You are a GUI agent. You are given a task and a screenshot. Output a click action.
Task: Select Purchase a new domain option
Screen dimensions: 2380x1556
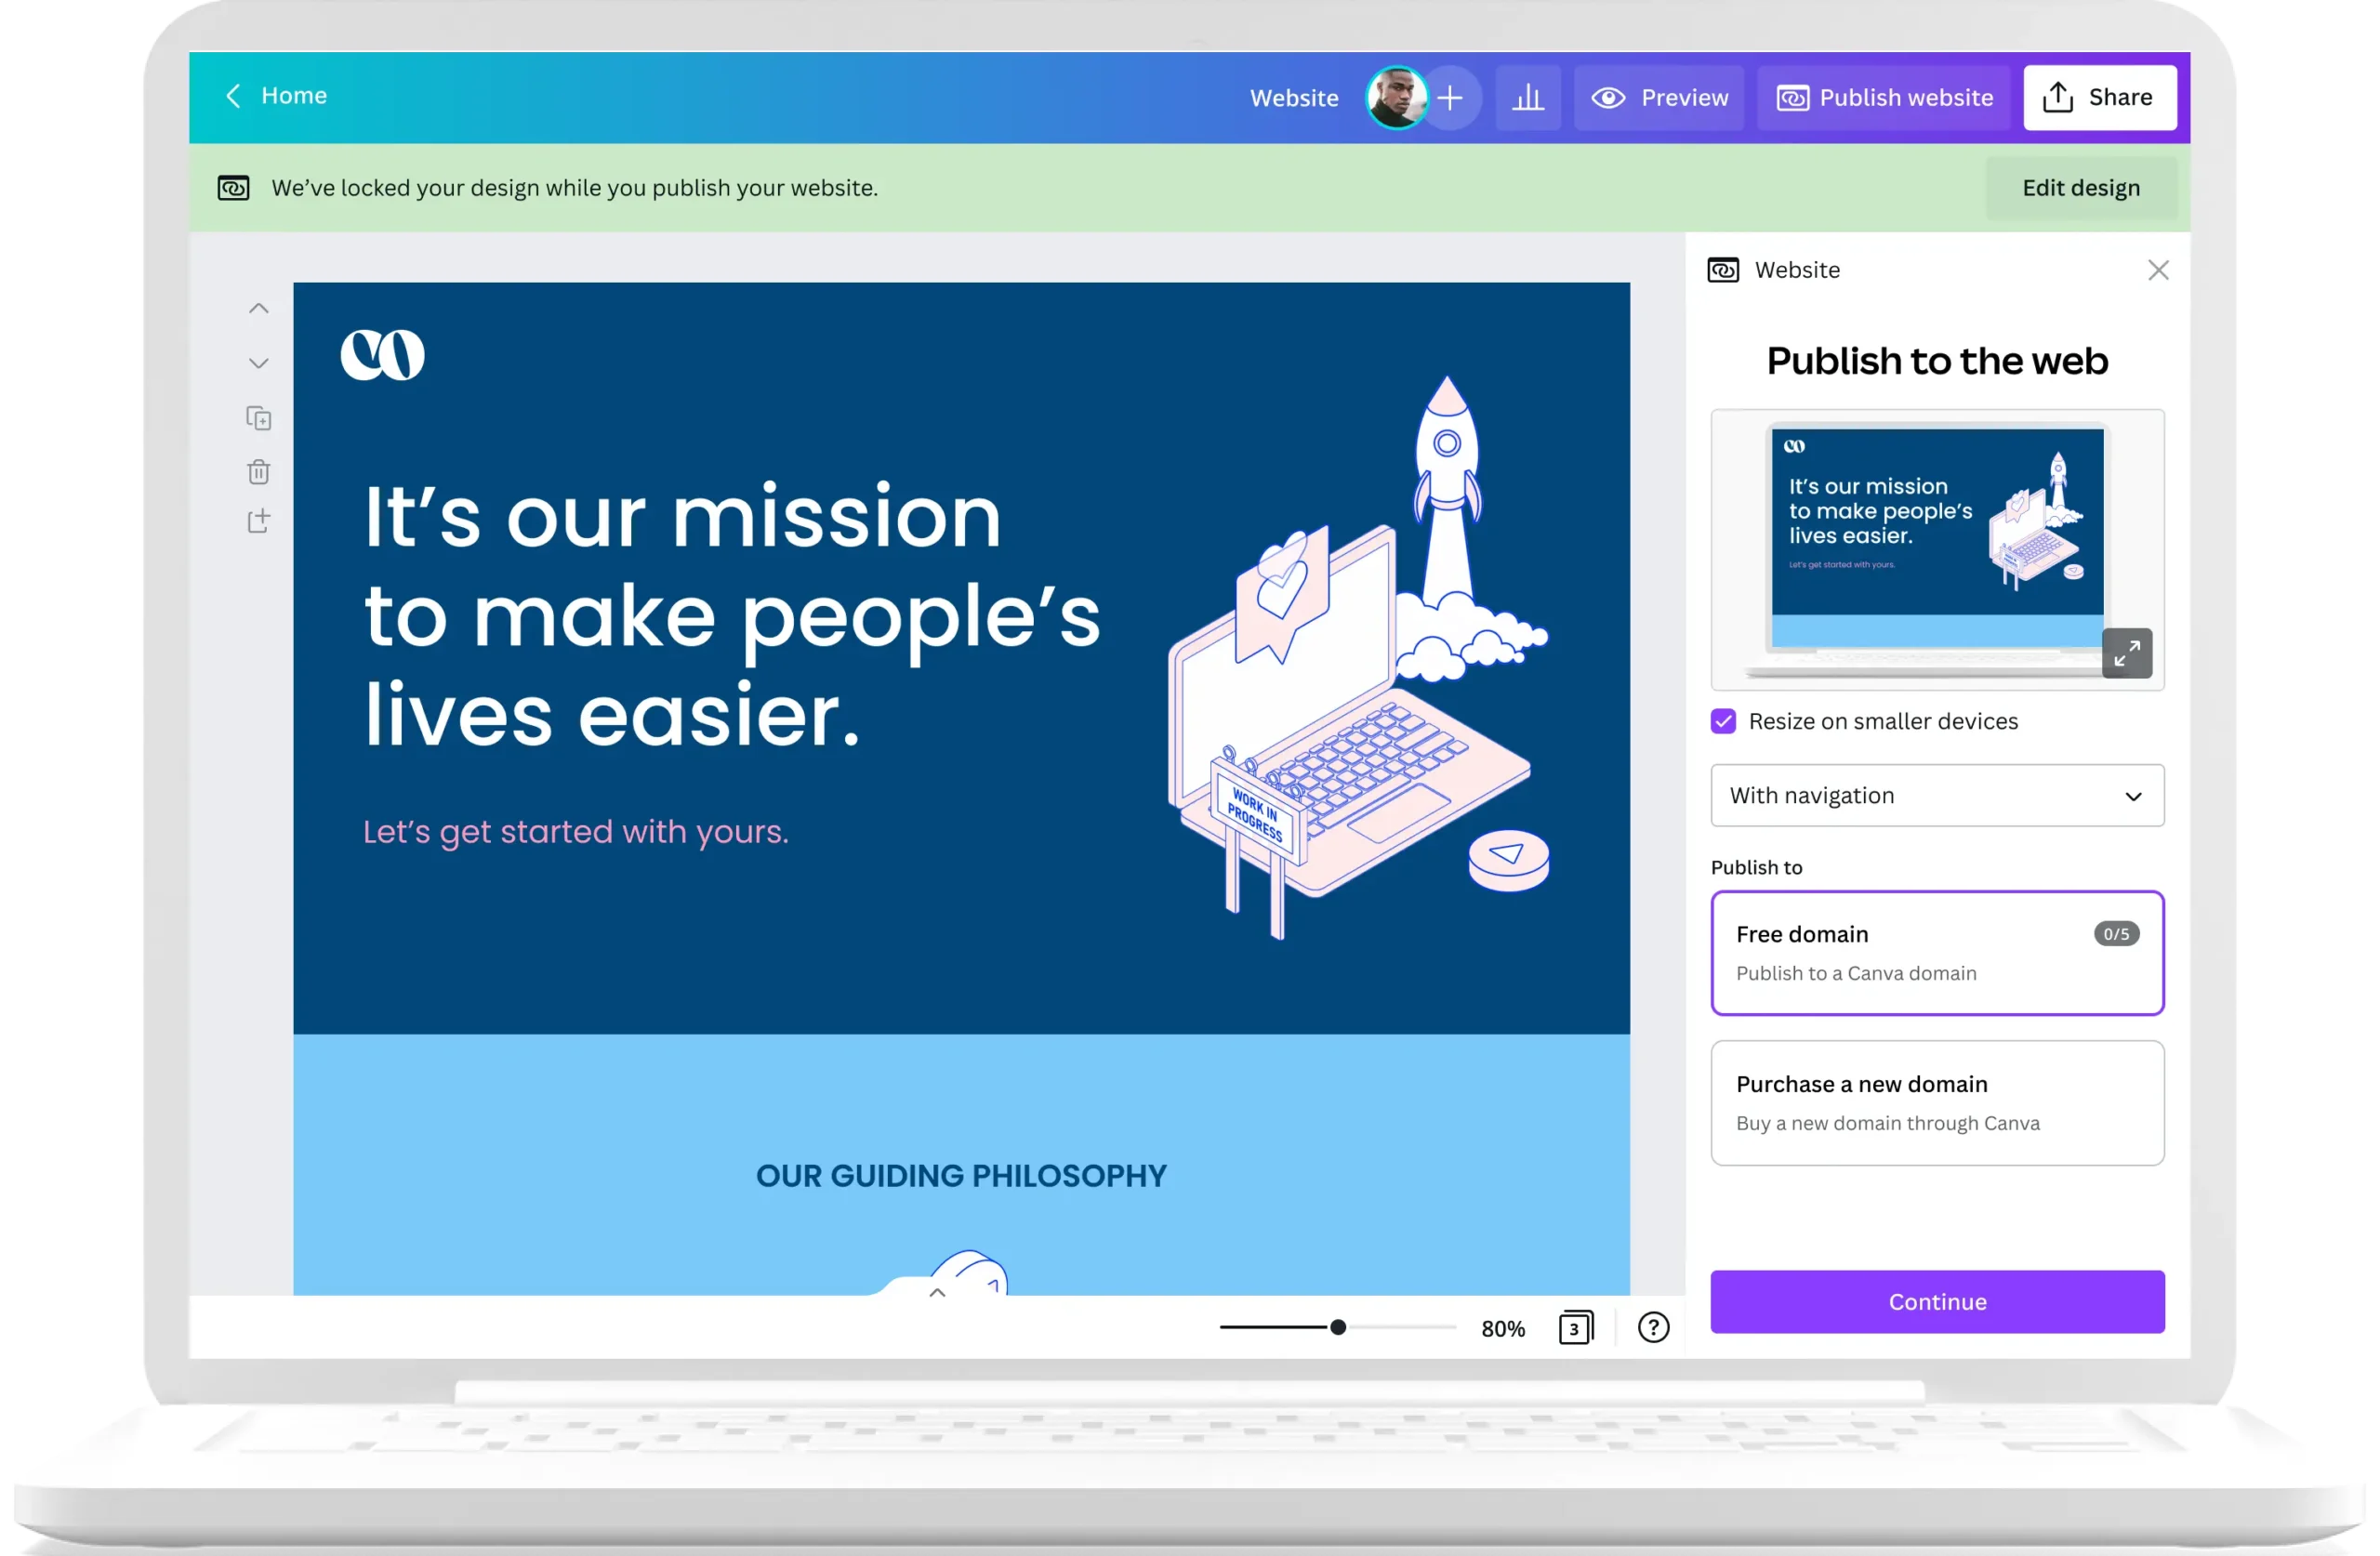coord(1937,1103)
